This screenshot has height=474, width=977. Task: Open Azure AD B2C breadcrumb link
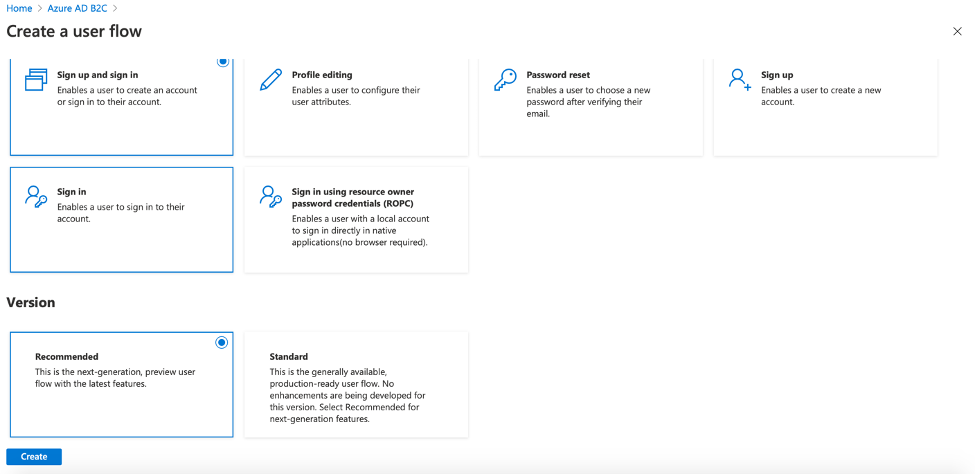click(78, 8)
